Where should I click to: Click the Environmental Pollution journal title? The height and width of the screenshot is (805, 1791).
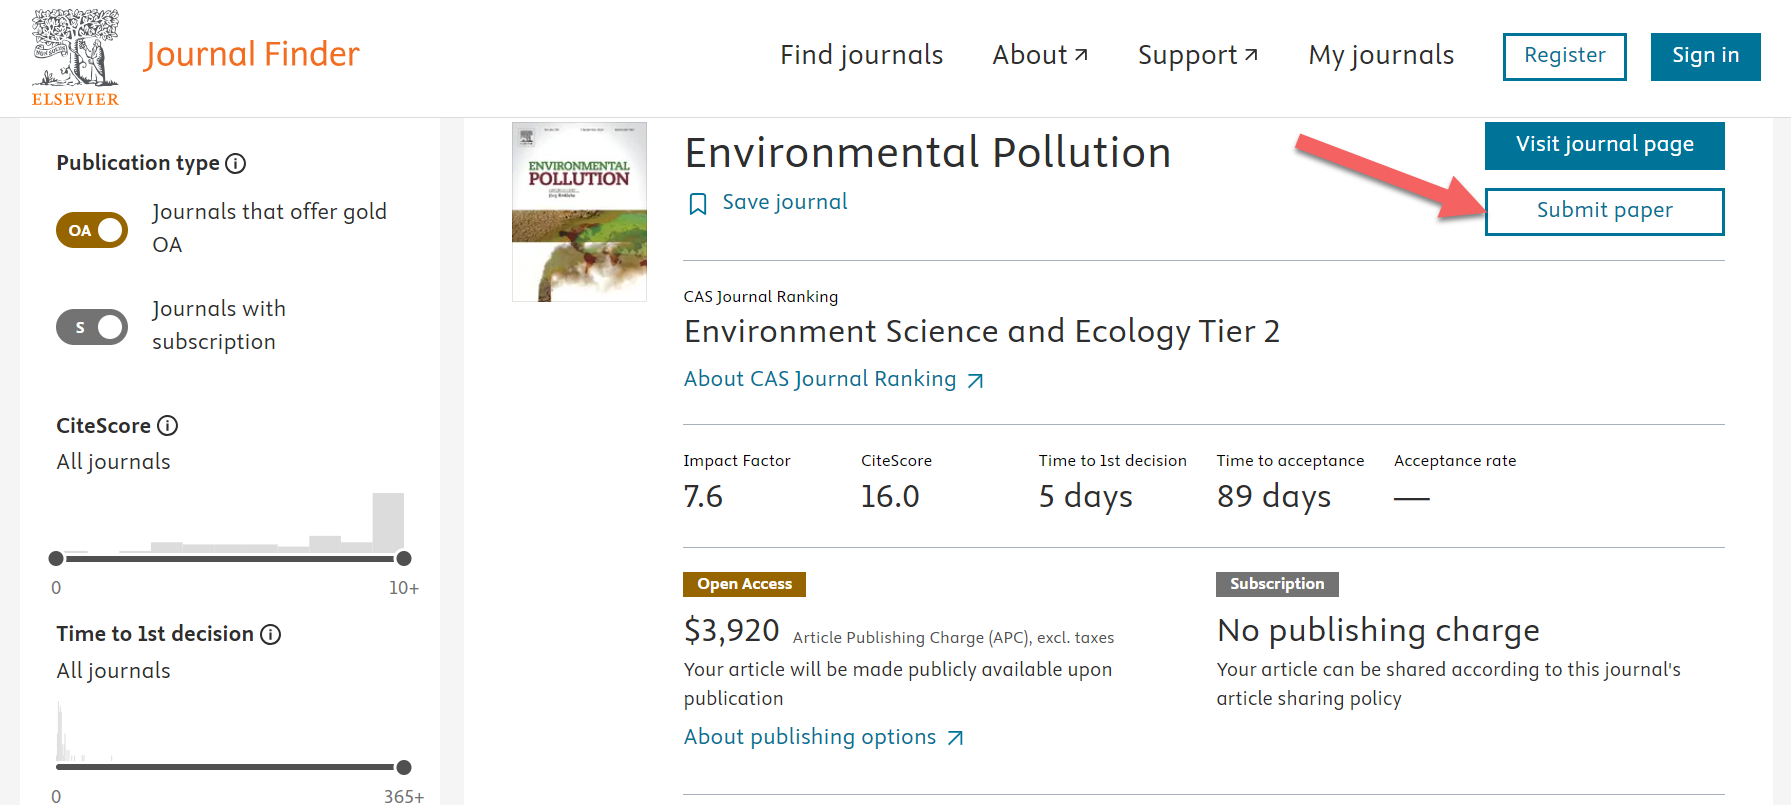(x=927, y=153)
